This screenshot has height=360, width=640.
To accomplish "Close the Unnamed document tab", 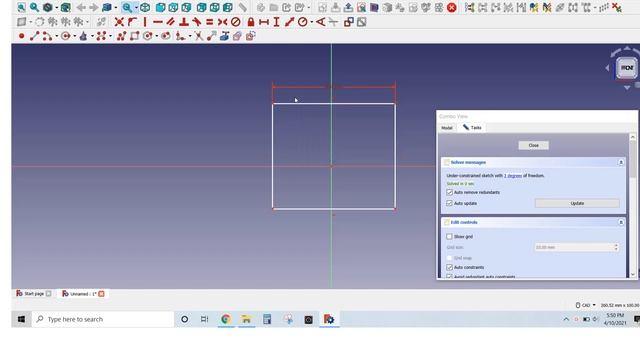I will (x=101, y=293).
